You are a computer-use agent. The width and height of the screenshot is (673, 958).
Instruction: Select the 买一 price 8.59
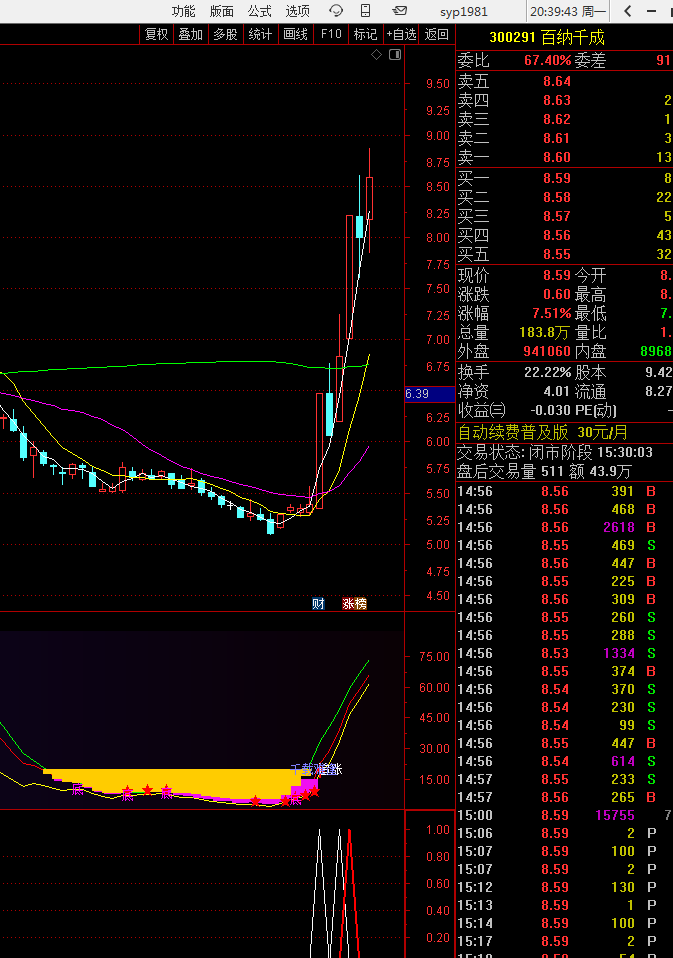[557, 178]
